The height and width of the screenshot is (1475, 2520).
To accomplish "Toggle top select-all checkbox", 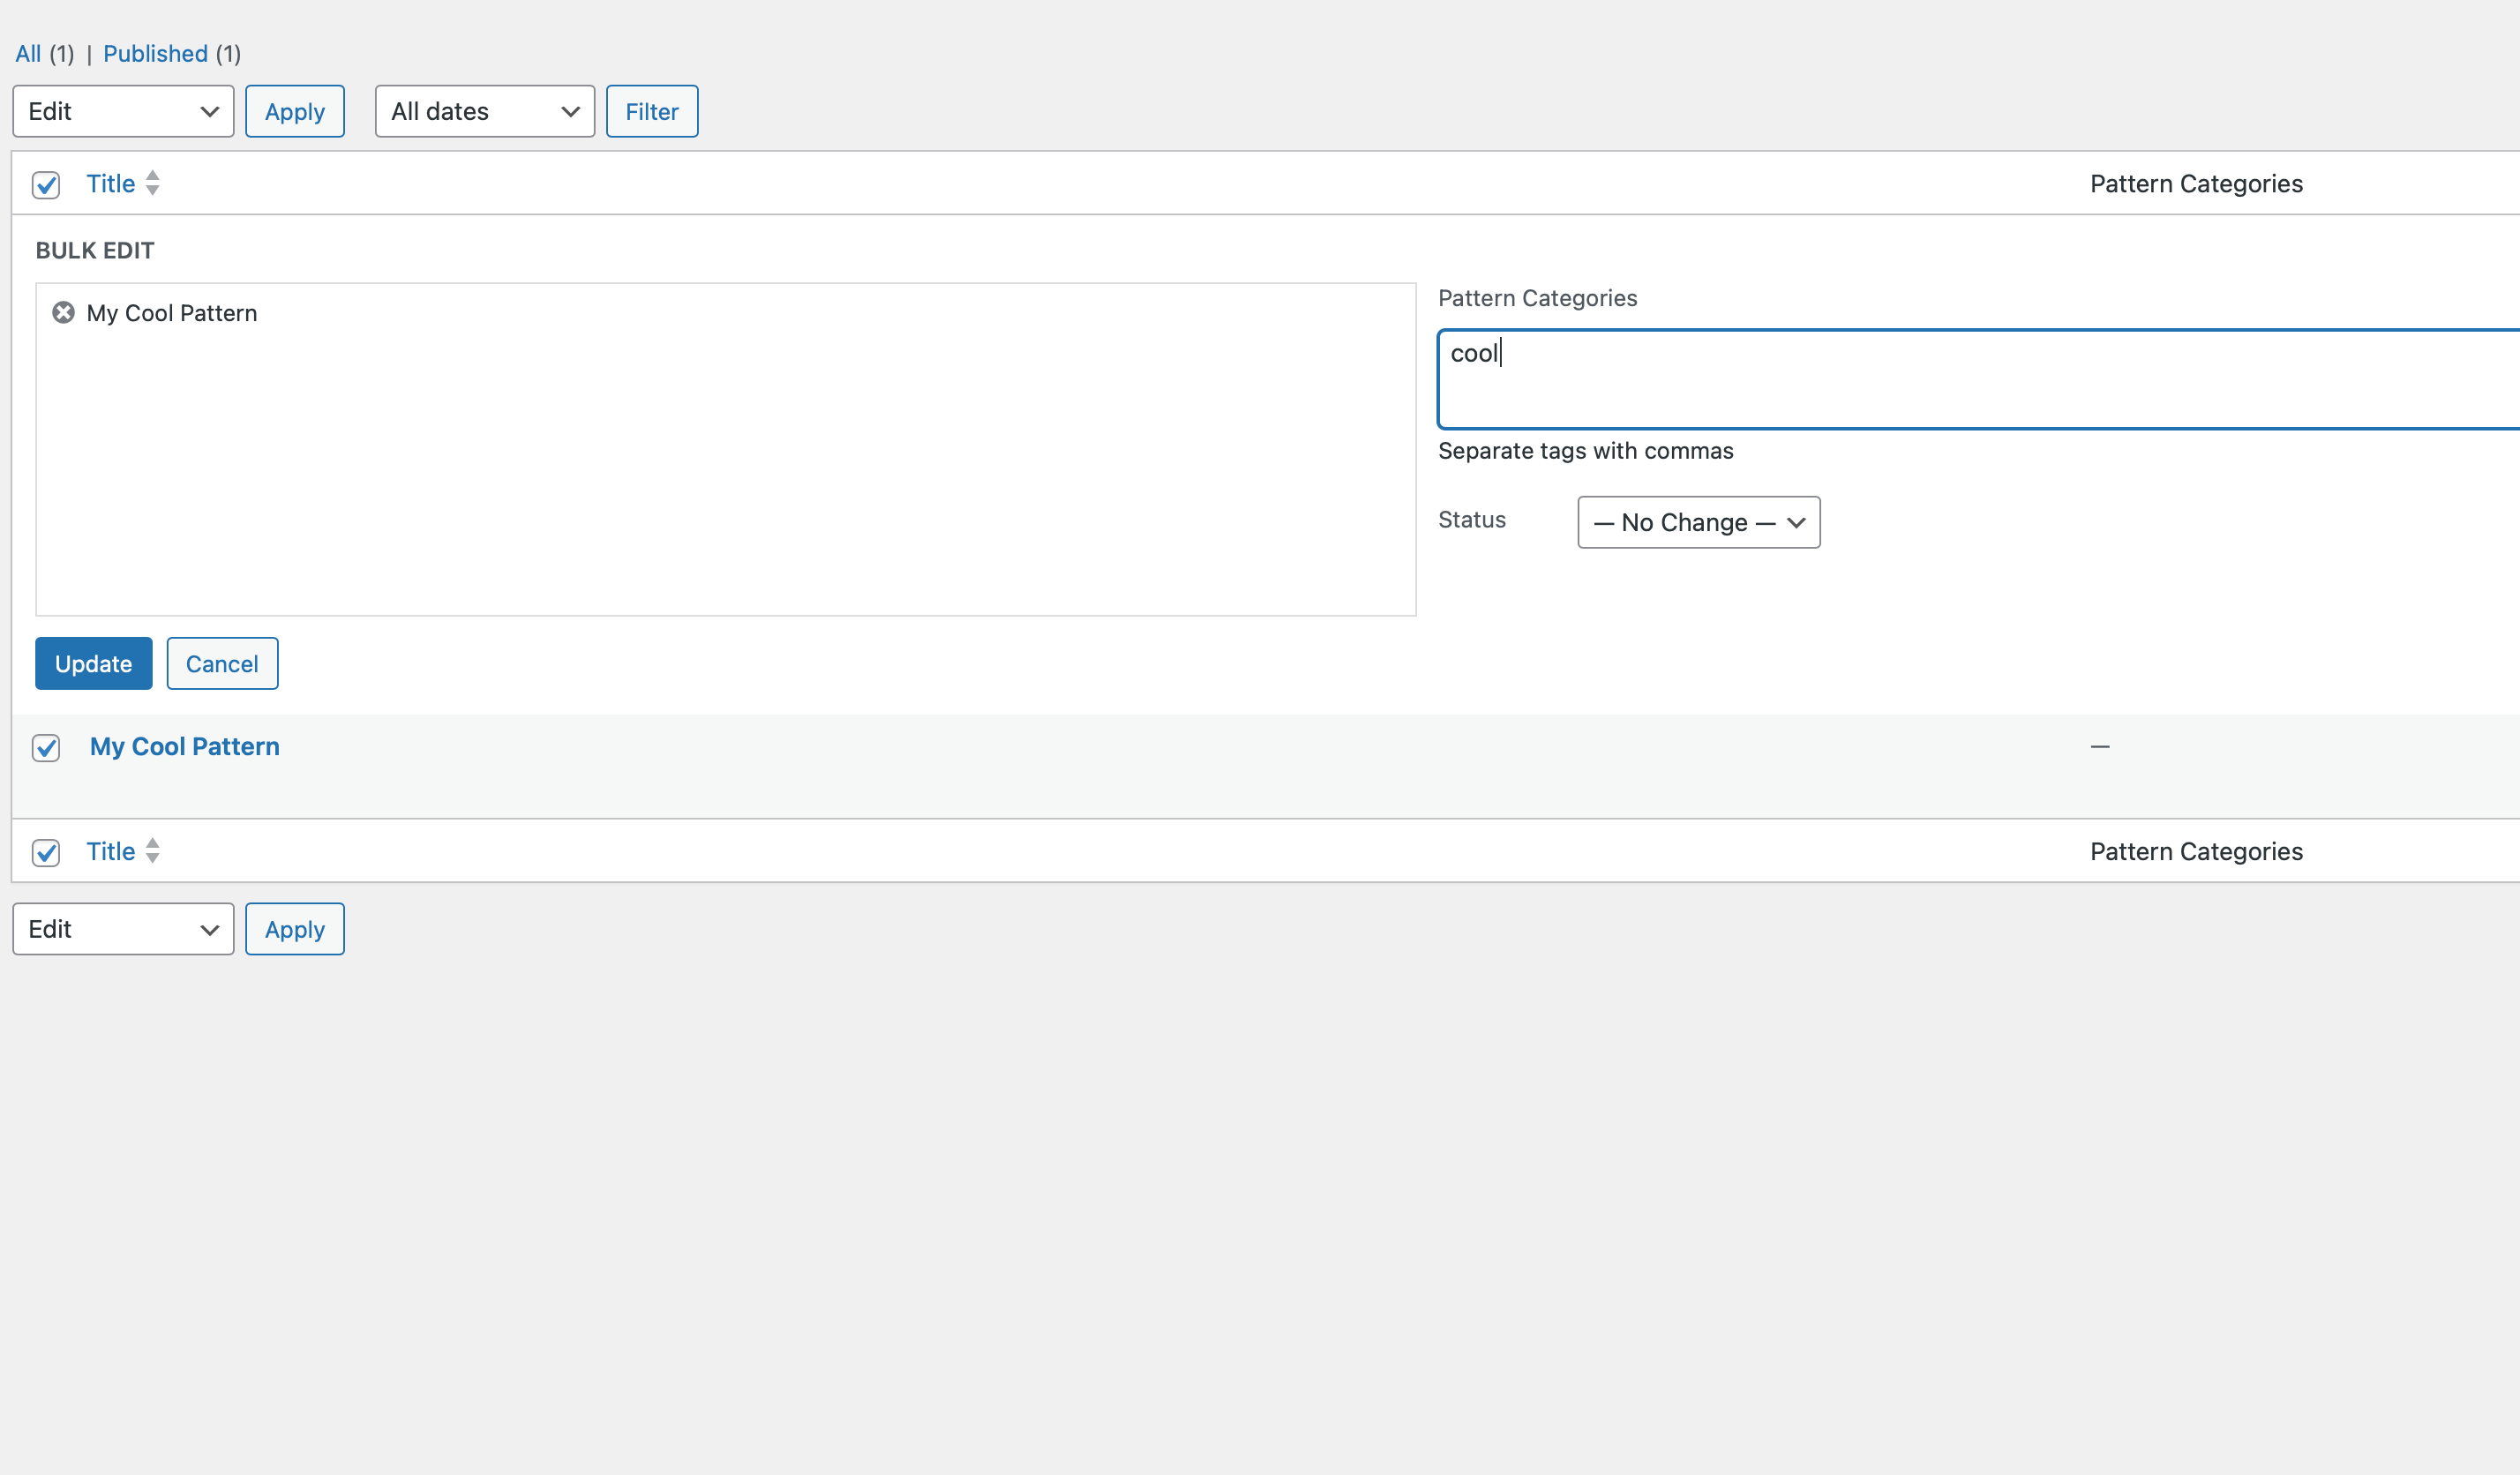I will pos(46,185).
